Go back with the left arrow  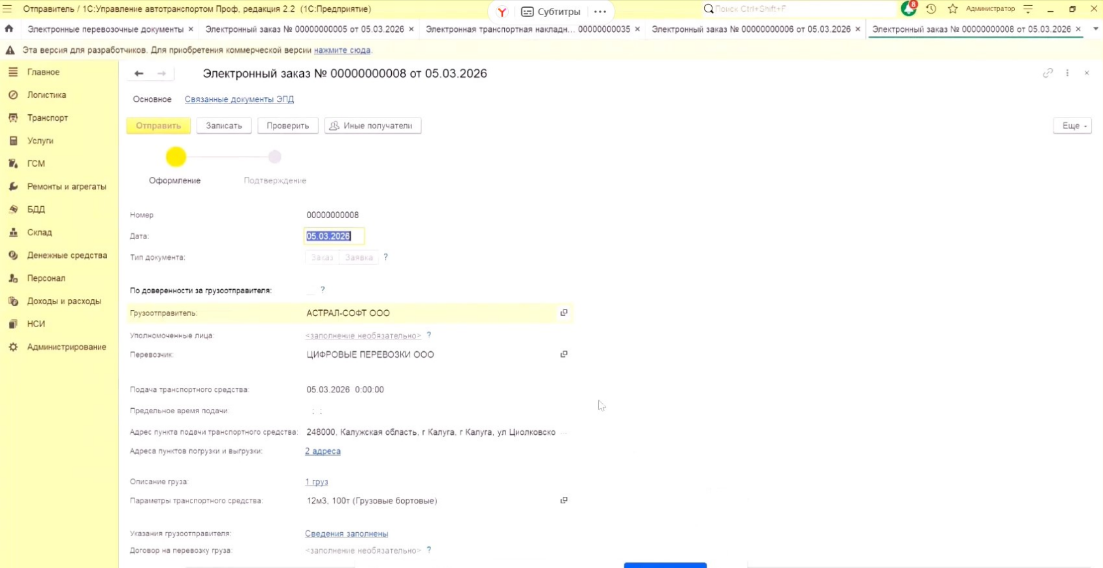(x=140, y=74)
